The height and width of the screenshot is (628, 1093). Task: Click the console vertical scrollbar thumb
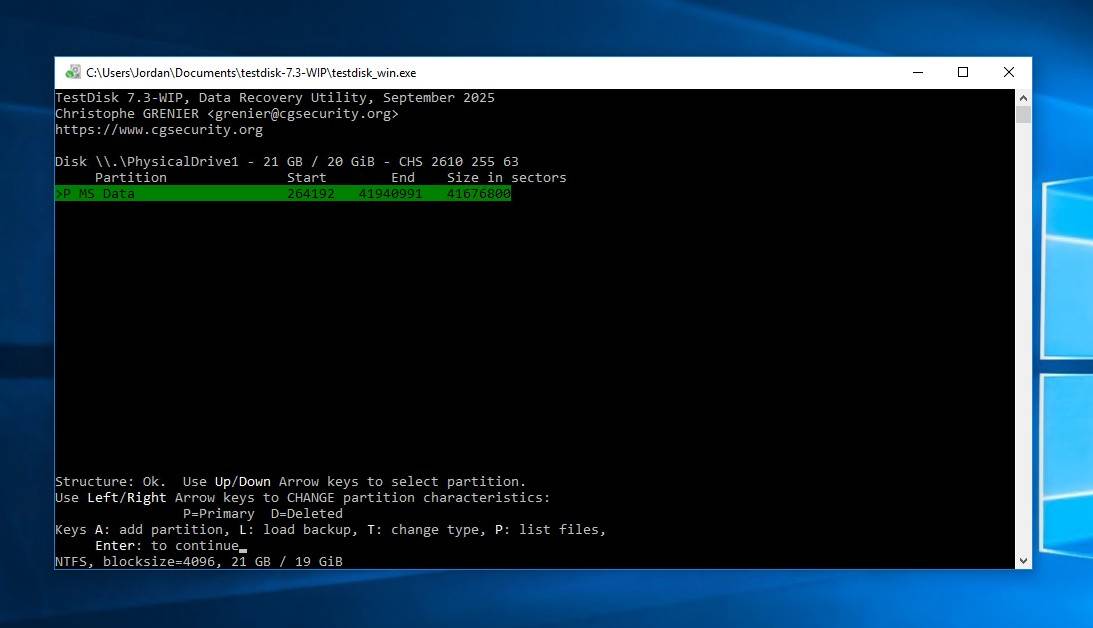[1023, 114]
